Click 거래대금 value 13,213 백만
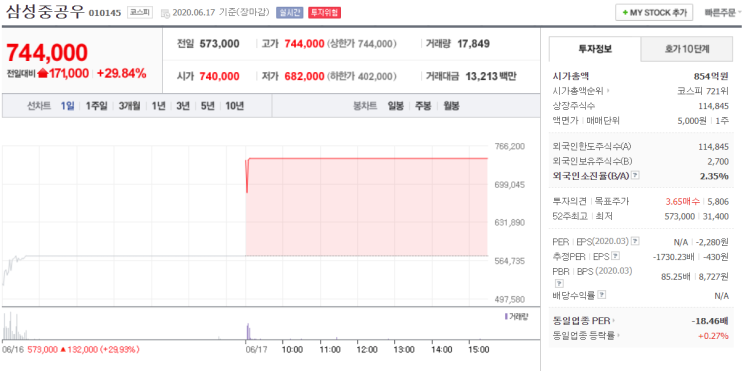This screenshot has width=743, height=371. pos(491,76)
